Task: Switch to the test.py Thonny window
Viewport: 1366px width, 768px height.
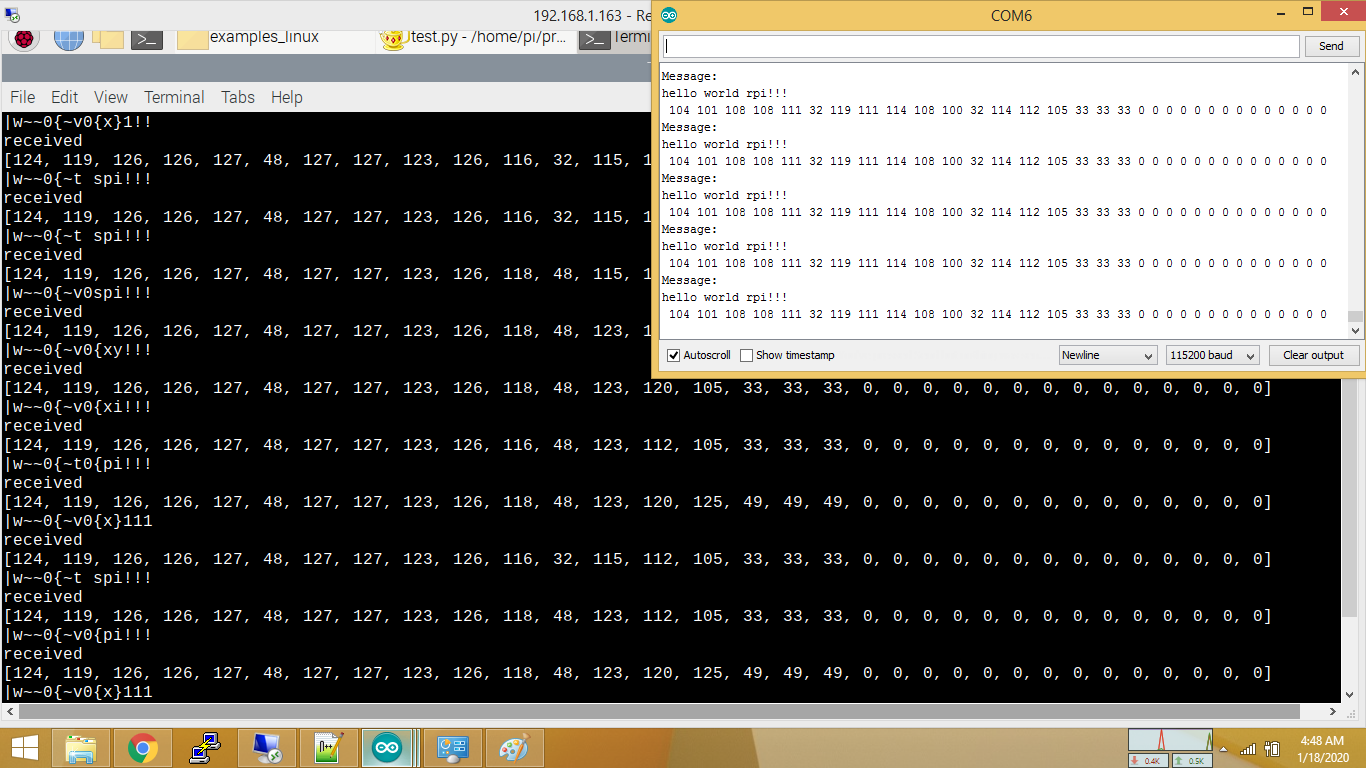Action: 475,38
